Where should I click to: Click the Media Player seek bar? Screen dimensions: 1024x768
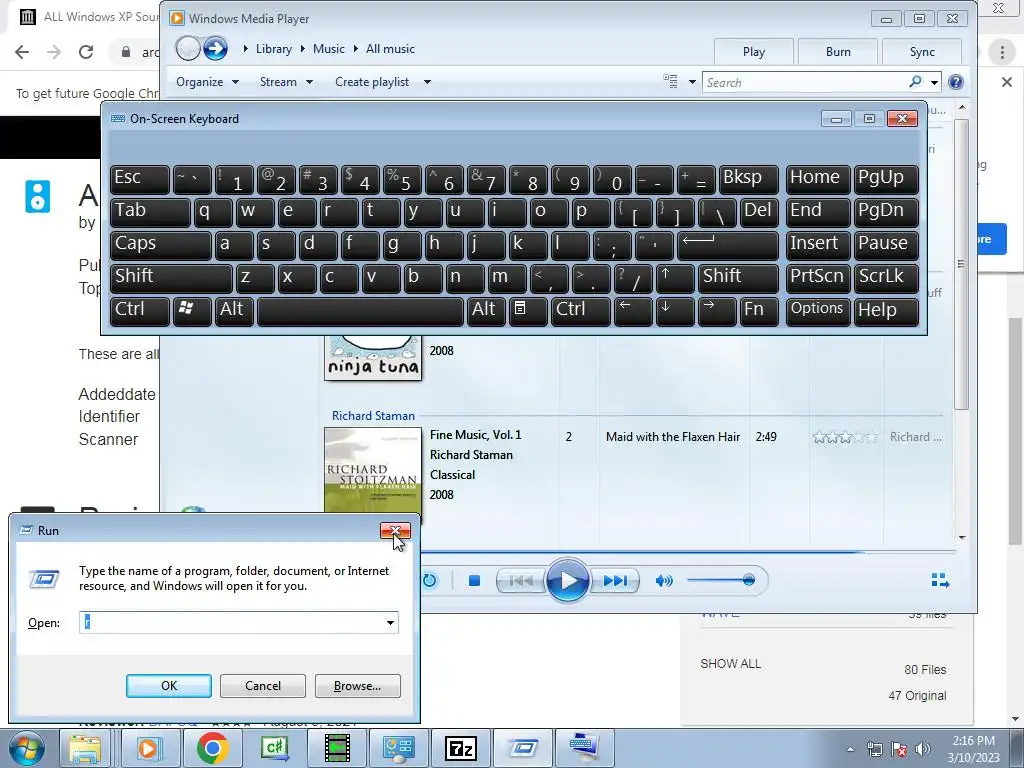(x=688, y=552)
